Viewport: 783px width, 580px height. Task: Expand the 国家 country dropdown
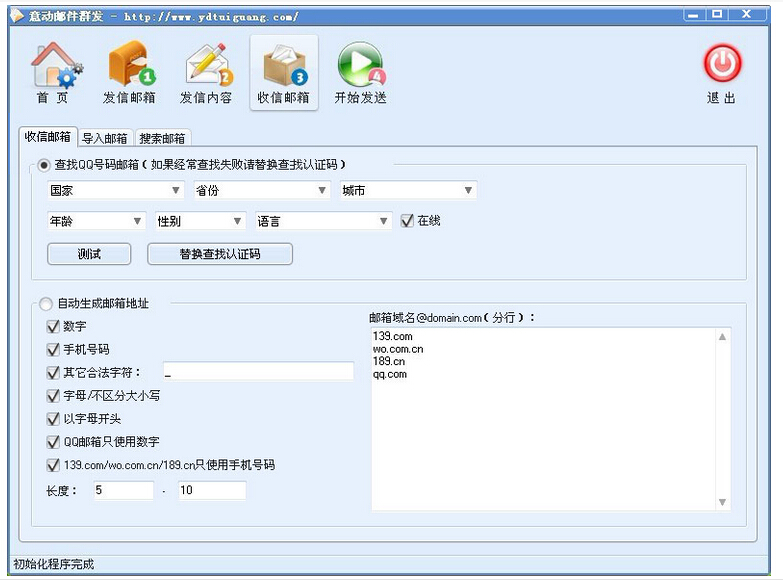115,190
